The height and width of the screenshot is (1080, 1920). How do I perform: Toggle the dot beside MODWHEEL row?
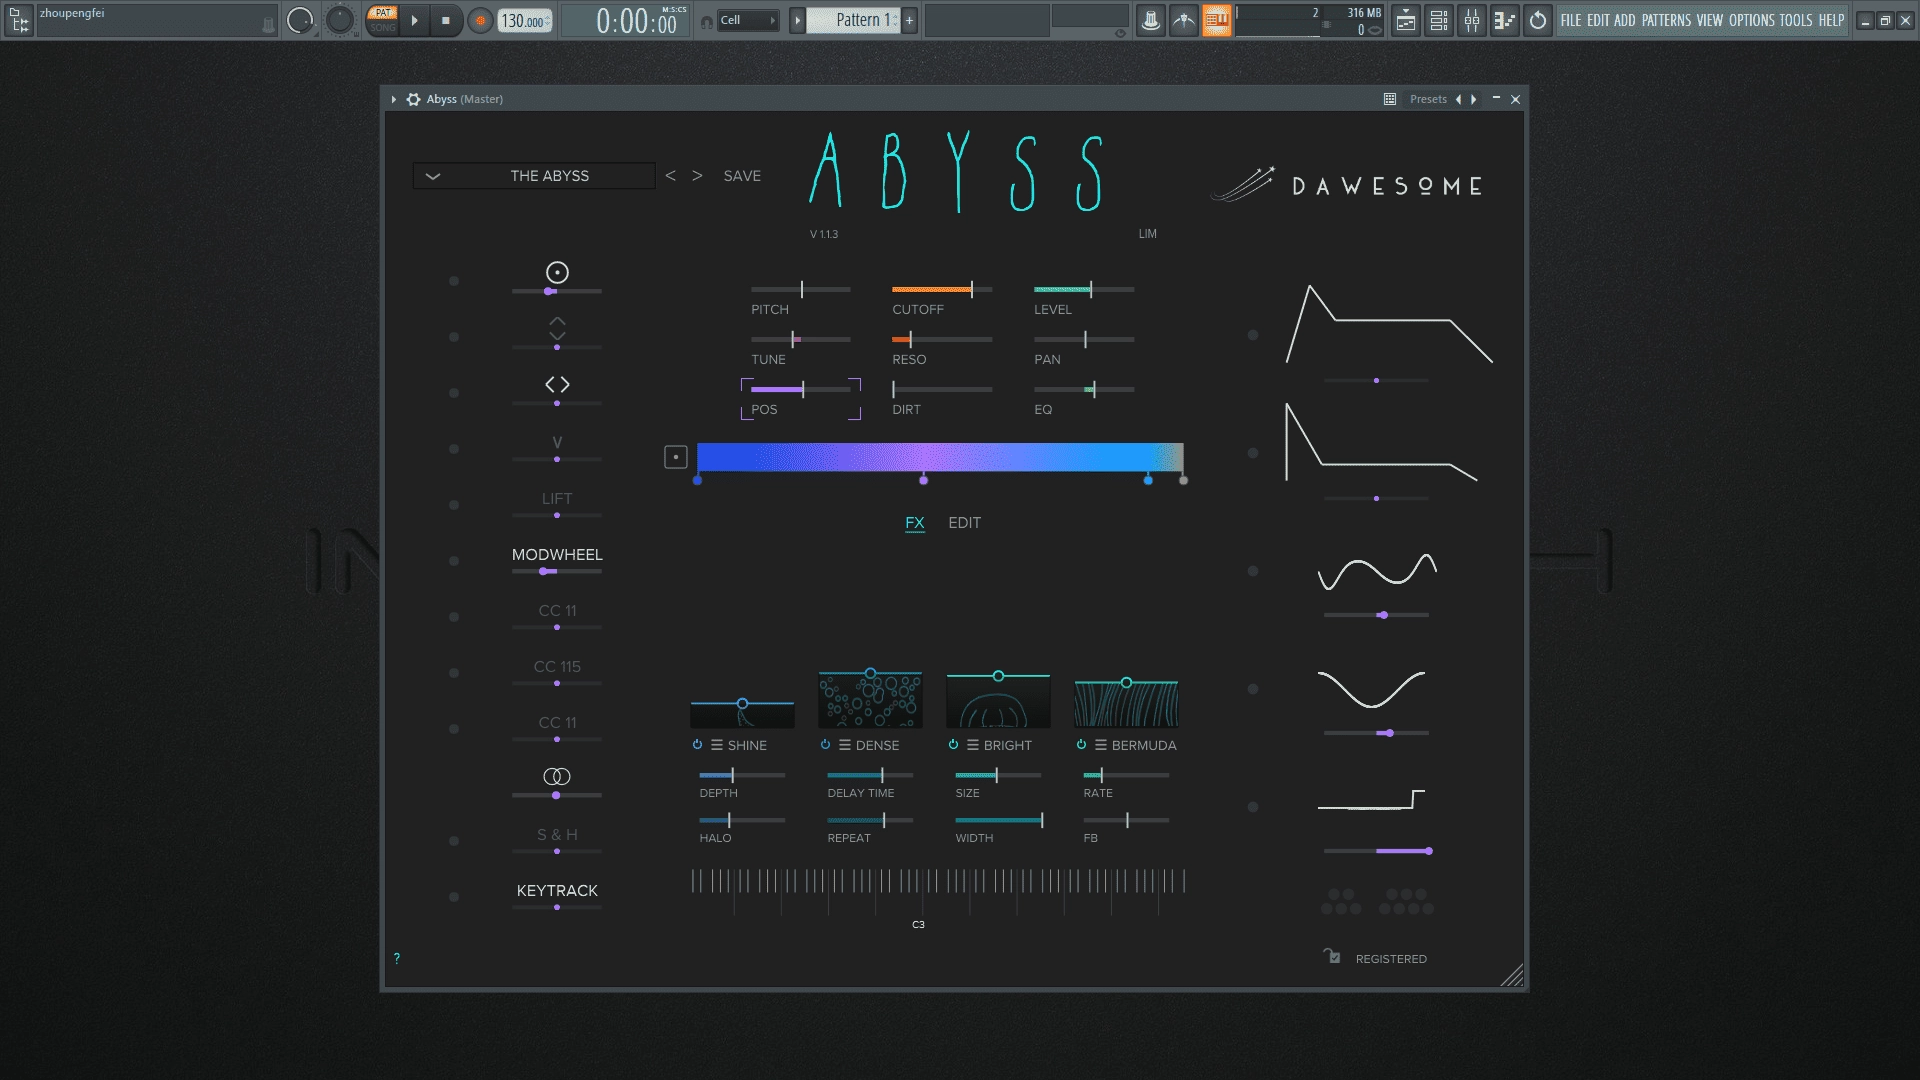pyautogui.click(x=454, y=561)
